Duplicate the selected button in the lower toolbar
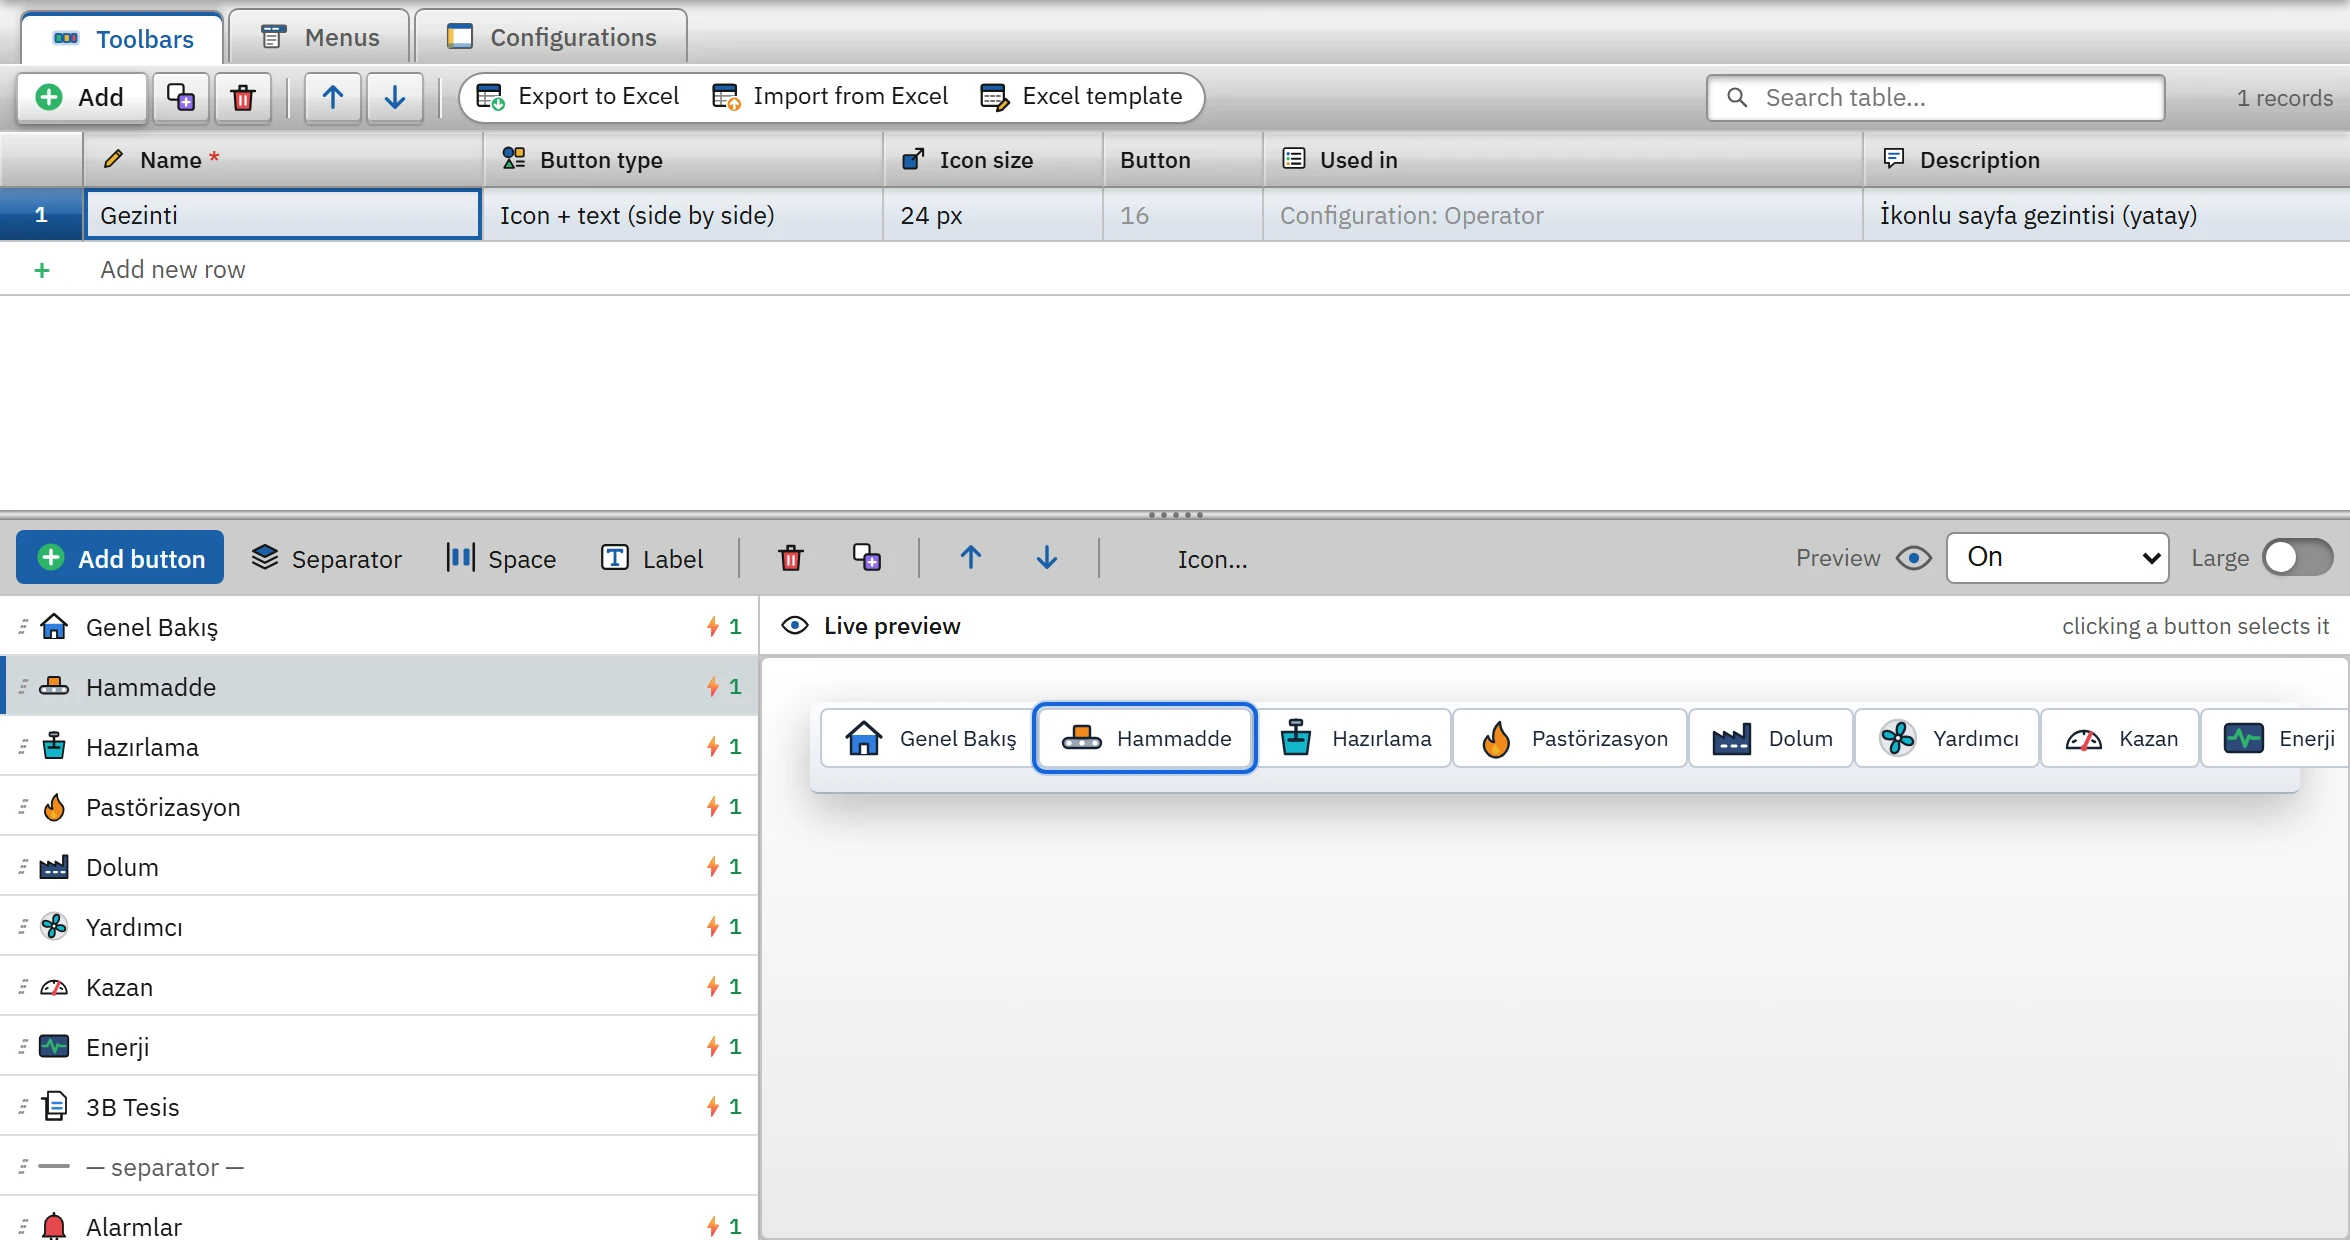This screenshot has height=1240, width=2350. pos(866,558)
